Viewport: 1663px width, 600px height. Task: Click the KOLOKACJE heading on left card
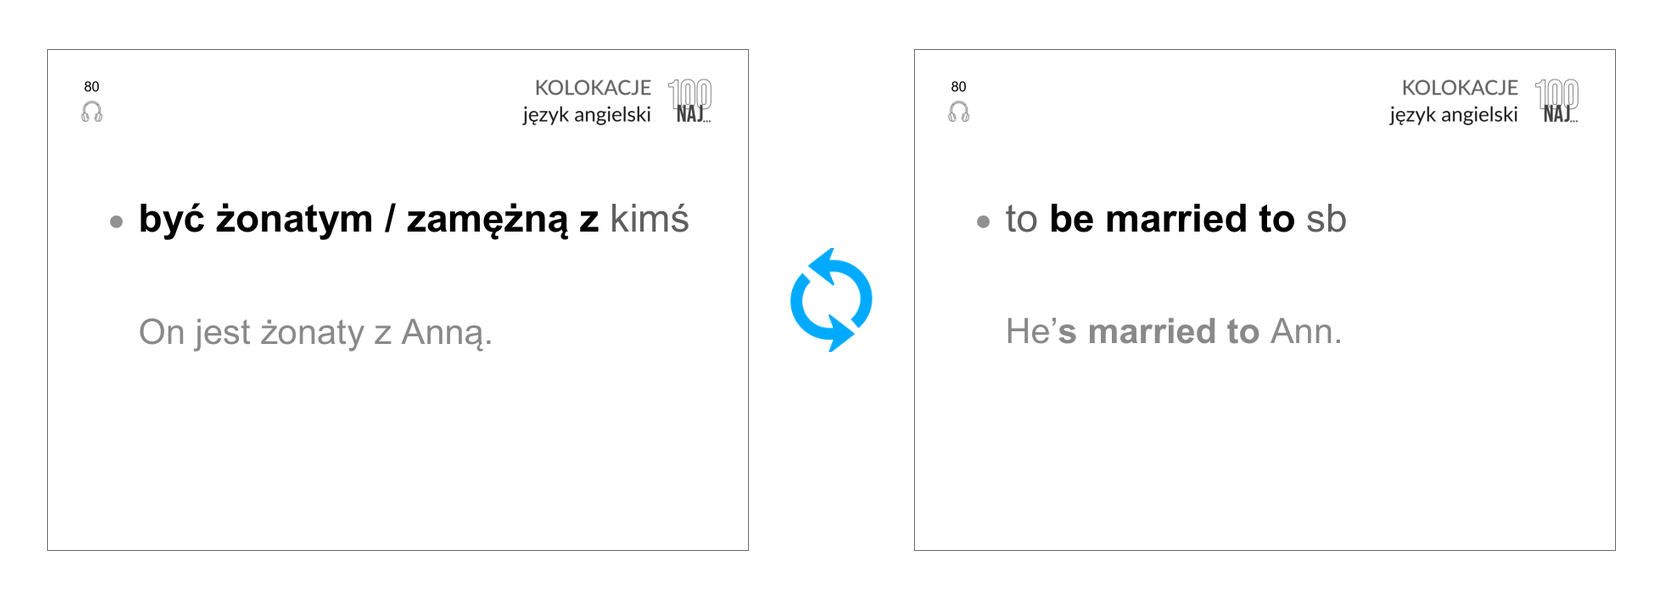tap(593, 88)
